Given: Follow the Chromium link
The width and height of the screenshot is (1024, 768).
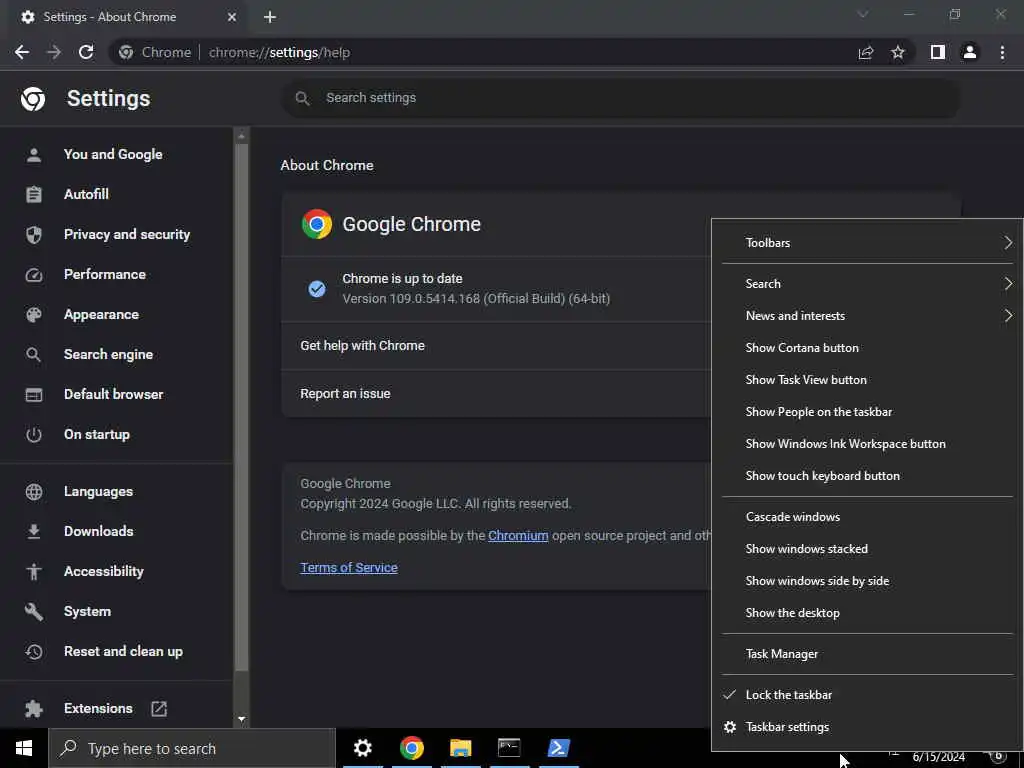Looking at the screenshot, I should tap(518, 536).
